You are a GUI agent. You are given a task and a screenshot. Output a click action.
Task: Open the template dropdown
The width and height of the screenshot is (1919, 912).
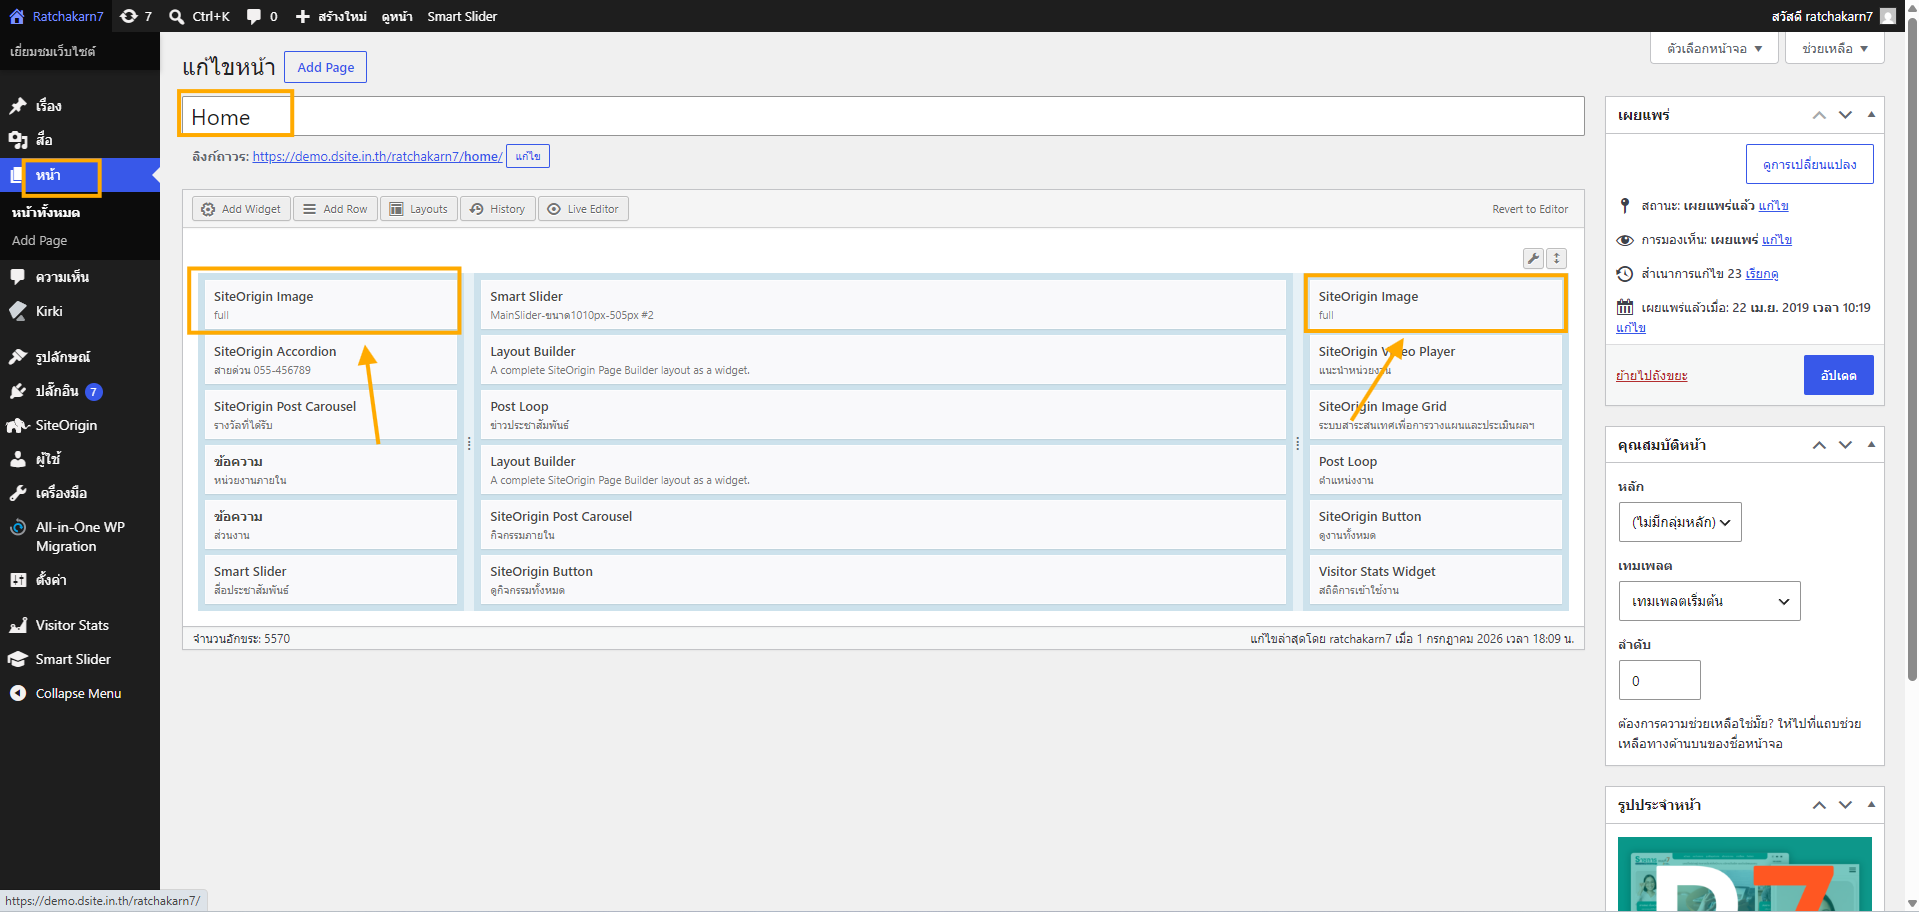click(1709, 601)
